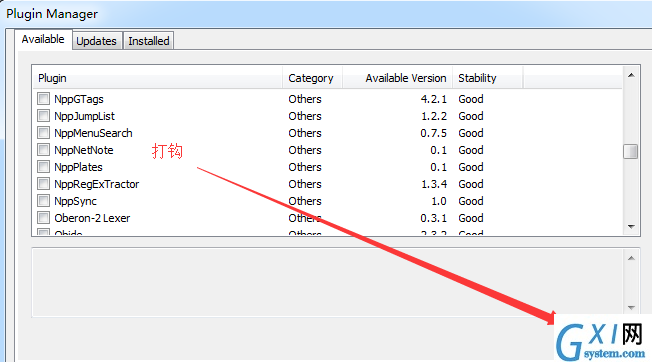Enable the NppNetNote checkbox
The image size is (652, 362).
43,150
